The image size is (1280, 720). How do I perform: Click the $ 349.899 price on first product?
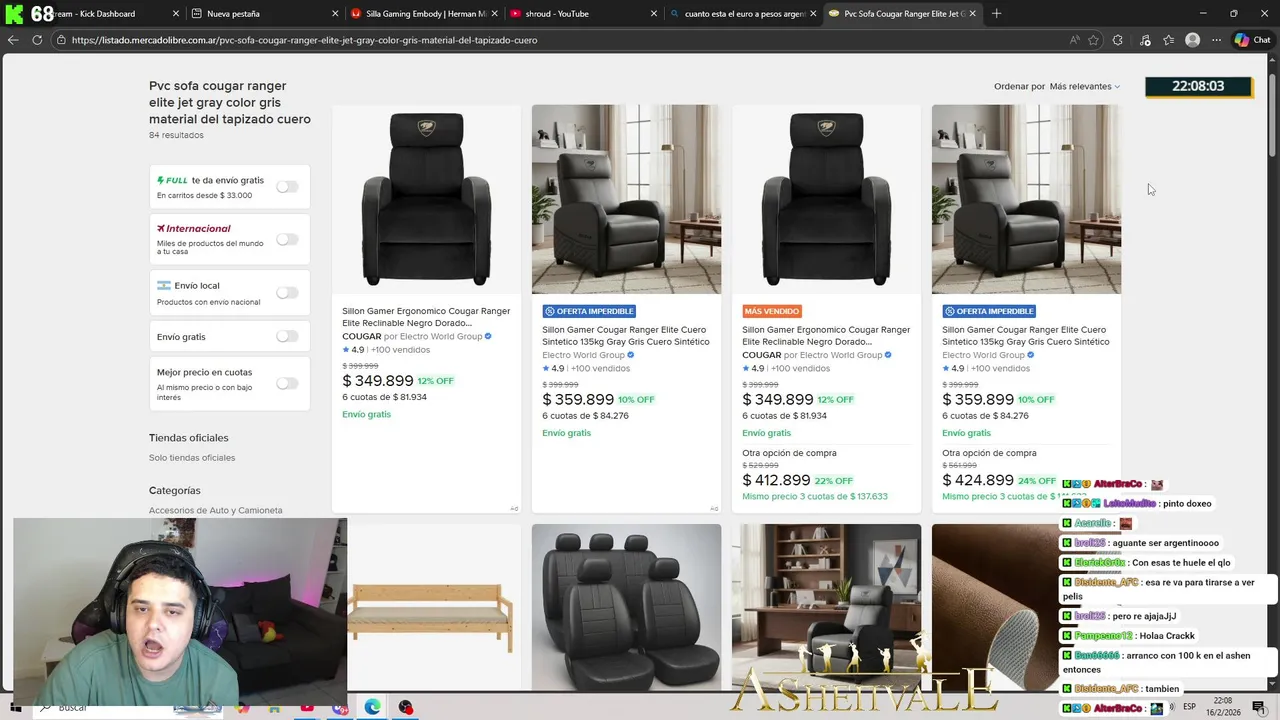point(378,381)
